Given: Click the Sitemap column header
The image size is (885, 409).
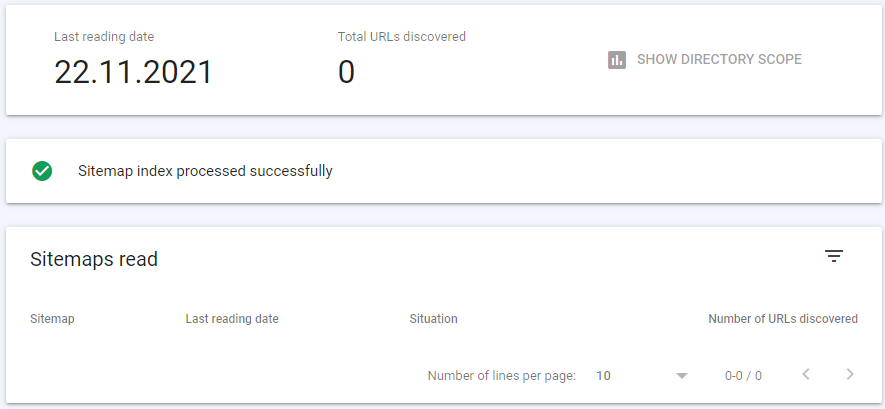Looking at the screenshot, I should coord(52,319).
